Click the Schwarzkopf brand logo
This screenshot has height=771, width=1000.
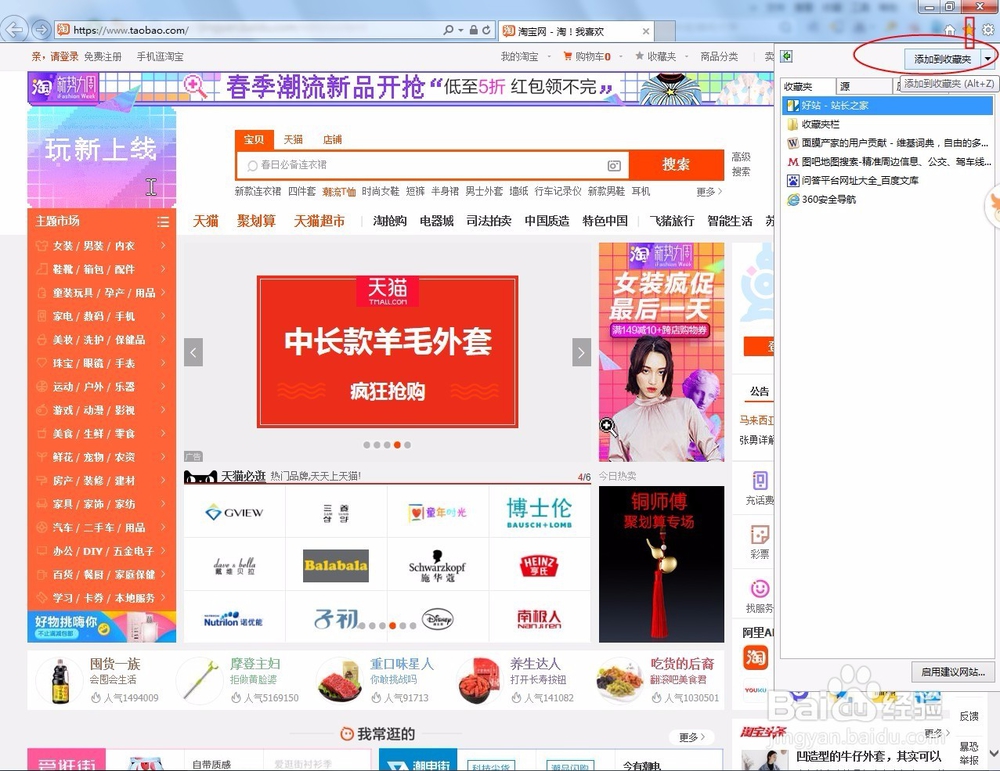point(437,565)
